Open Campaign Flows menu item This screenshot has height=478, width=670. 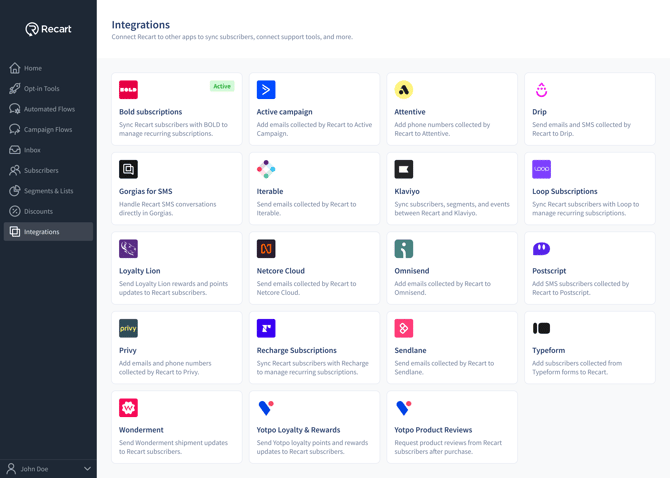pos(48,129)
